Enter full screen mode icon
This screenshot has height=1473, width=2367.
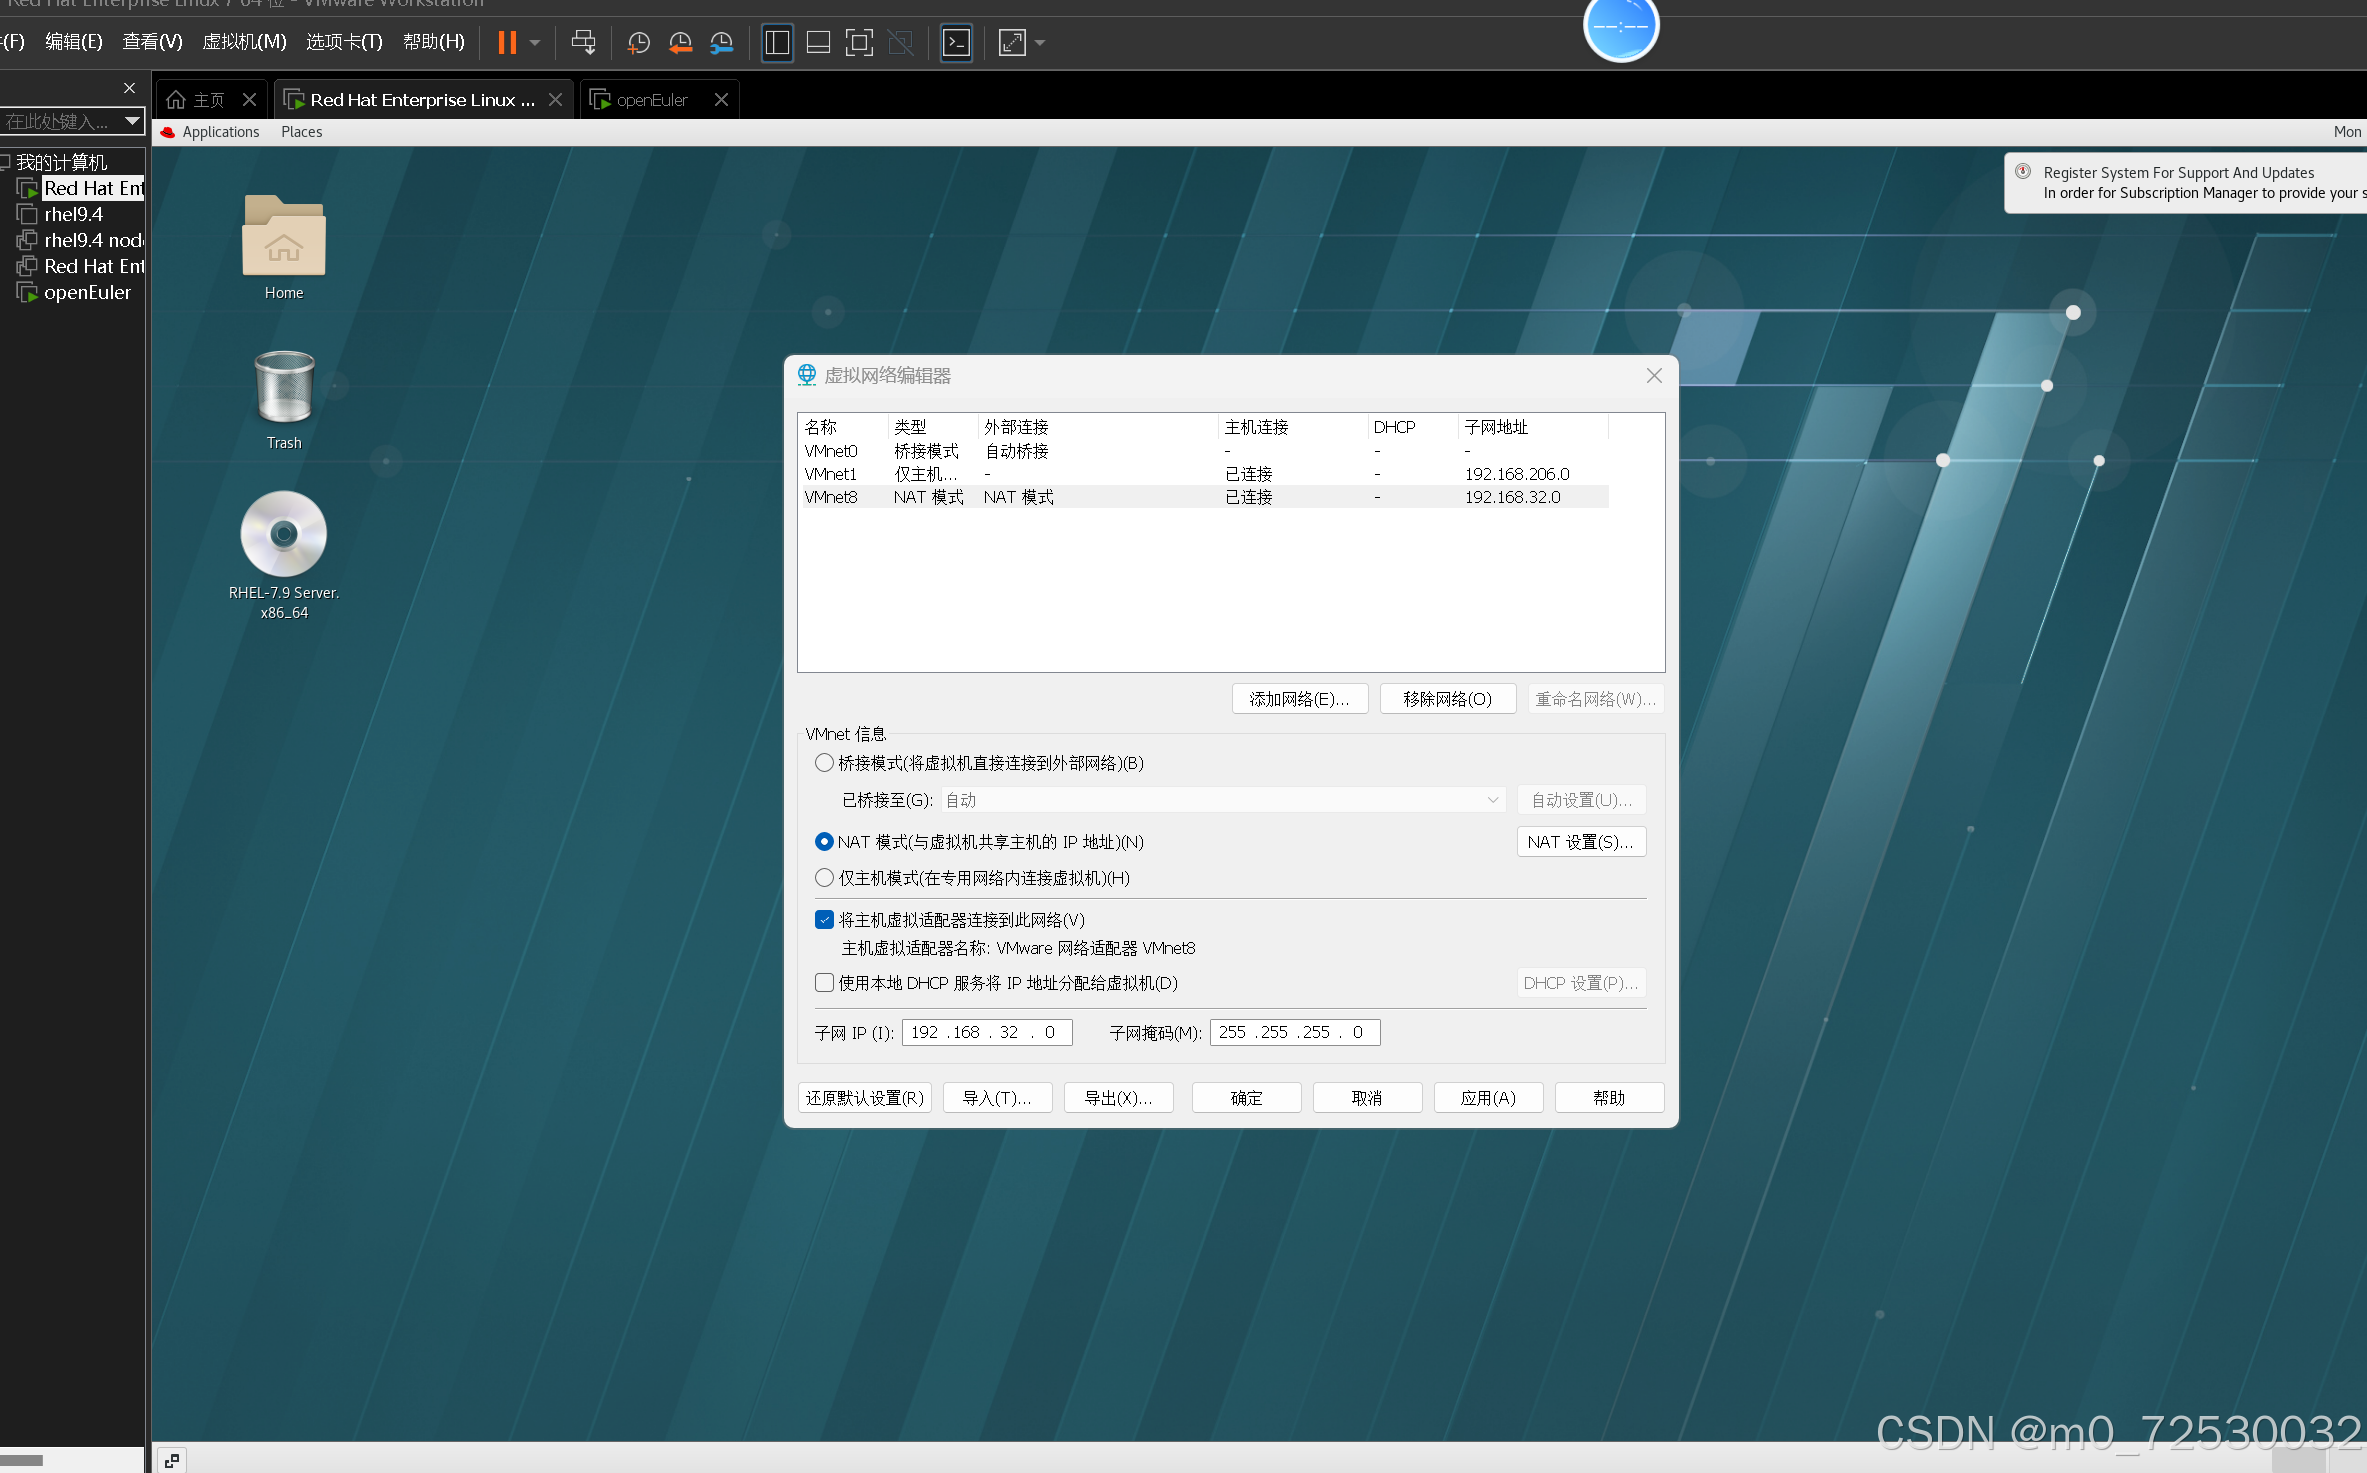pos(859,43)
